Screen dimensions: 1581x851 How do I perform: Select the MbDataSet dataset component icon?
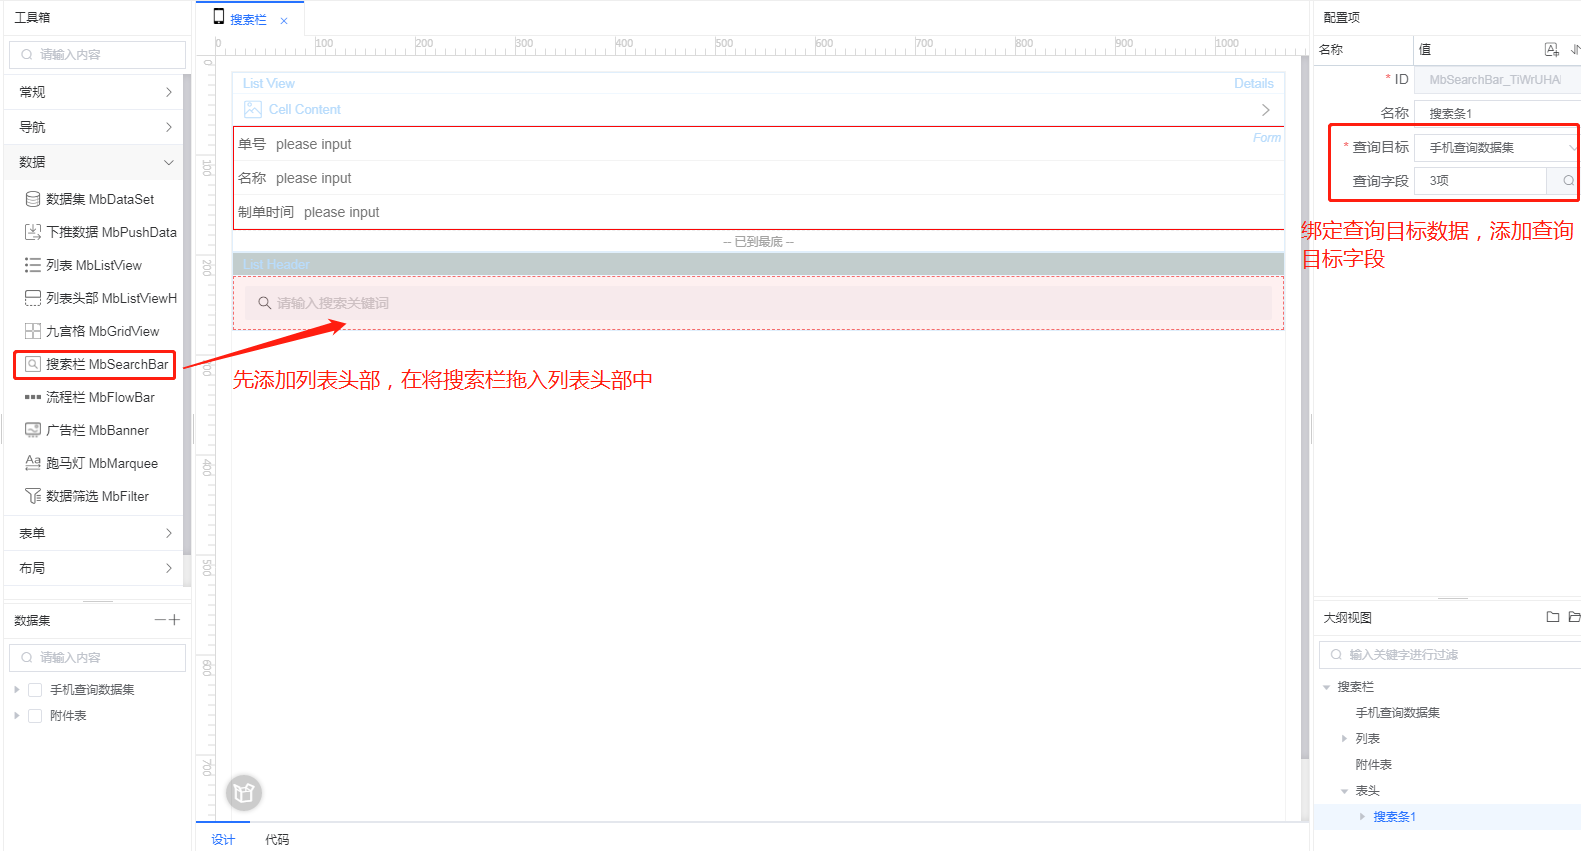[33, 199]
